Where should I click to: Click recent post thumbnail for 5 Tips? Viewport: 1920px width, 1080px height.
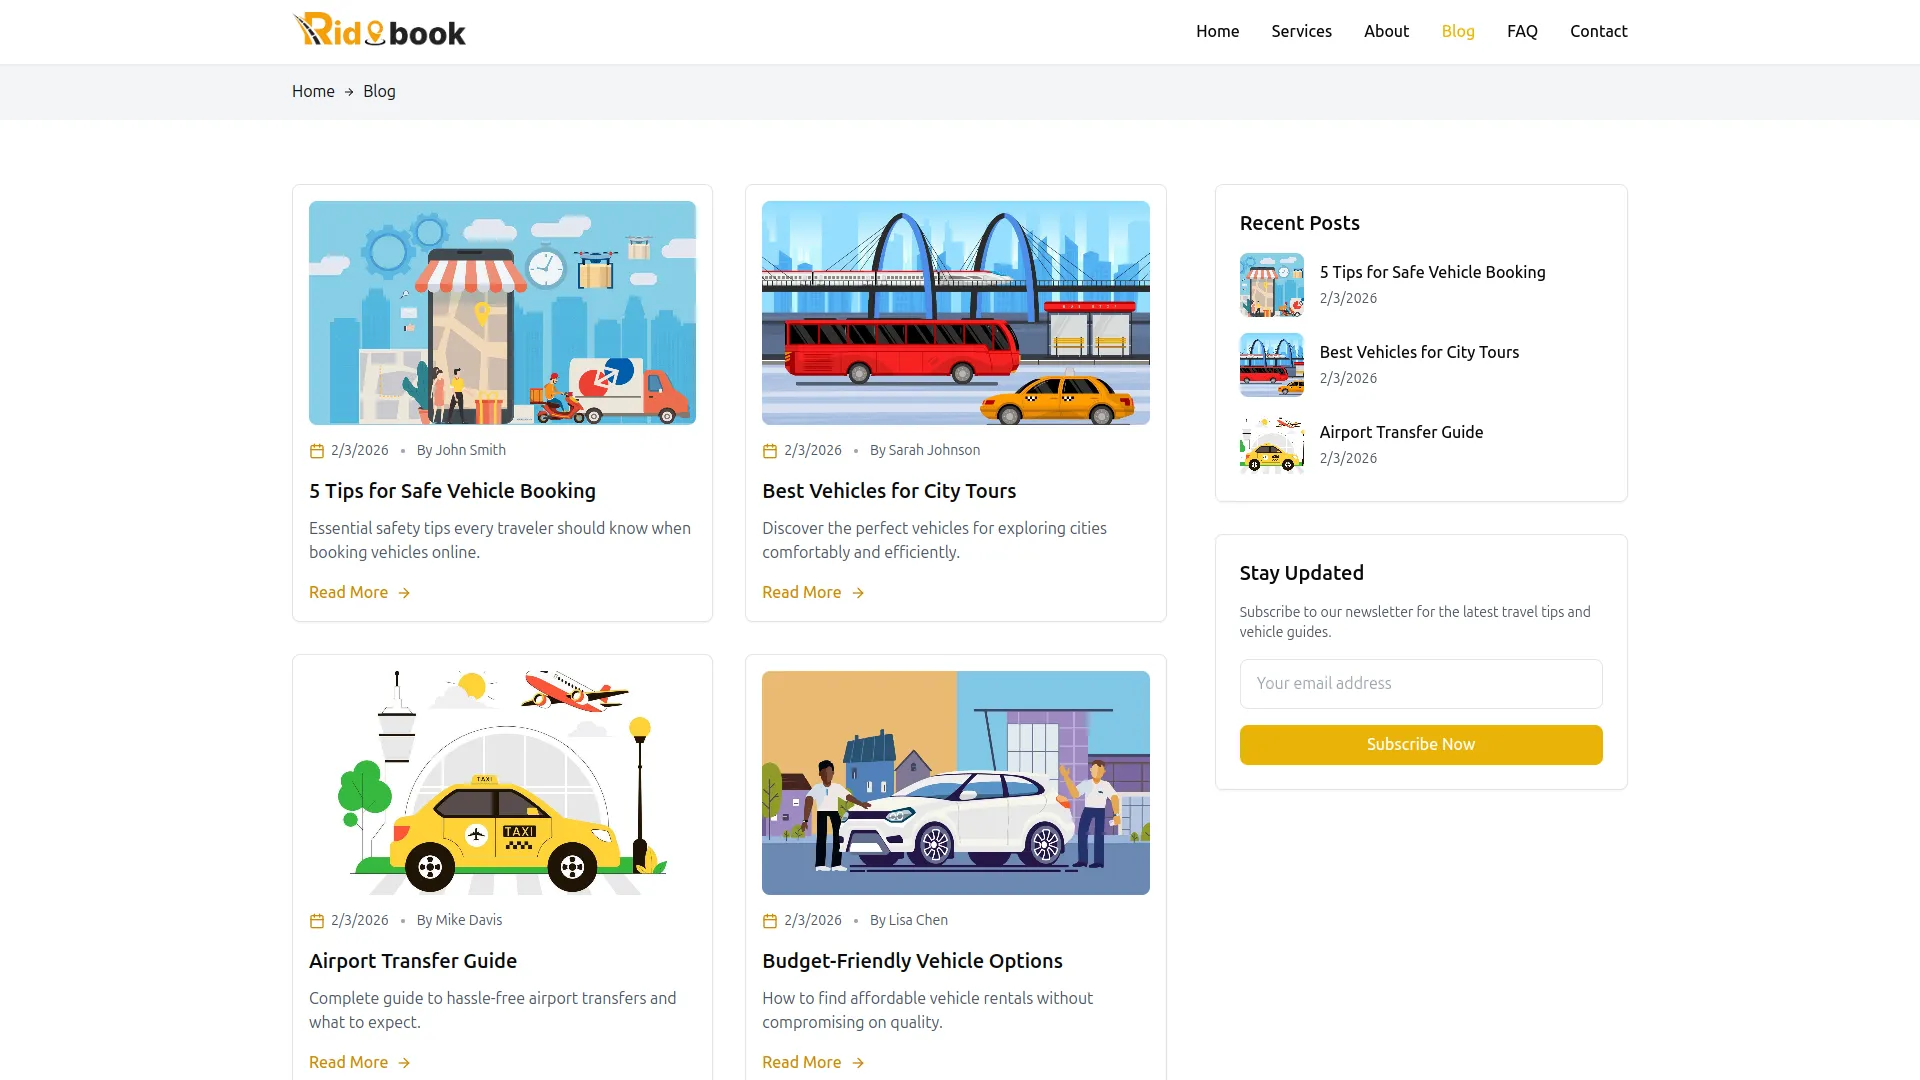point(1271,285)
